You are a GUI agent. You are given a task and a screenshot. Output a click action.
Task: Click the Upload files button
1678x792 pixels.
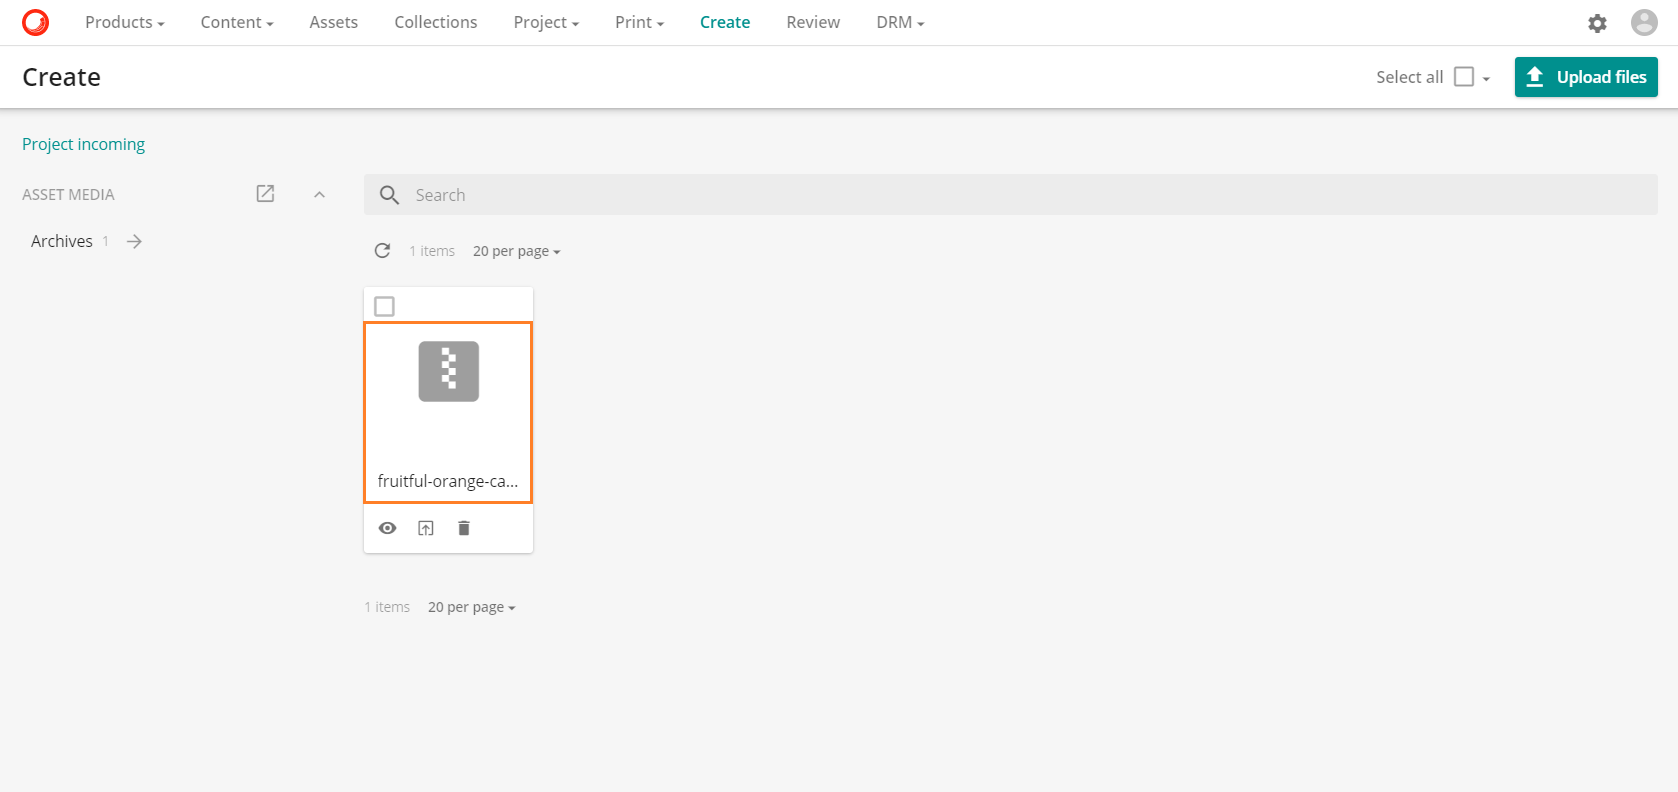coord(1585,77)
